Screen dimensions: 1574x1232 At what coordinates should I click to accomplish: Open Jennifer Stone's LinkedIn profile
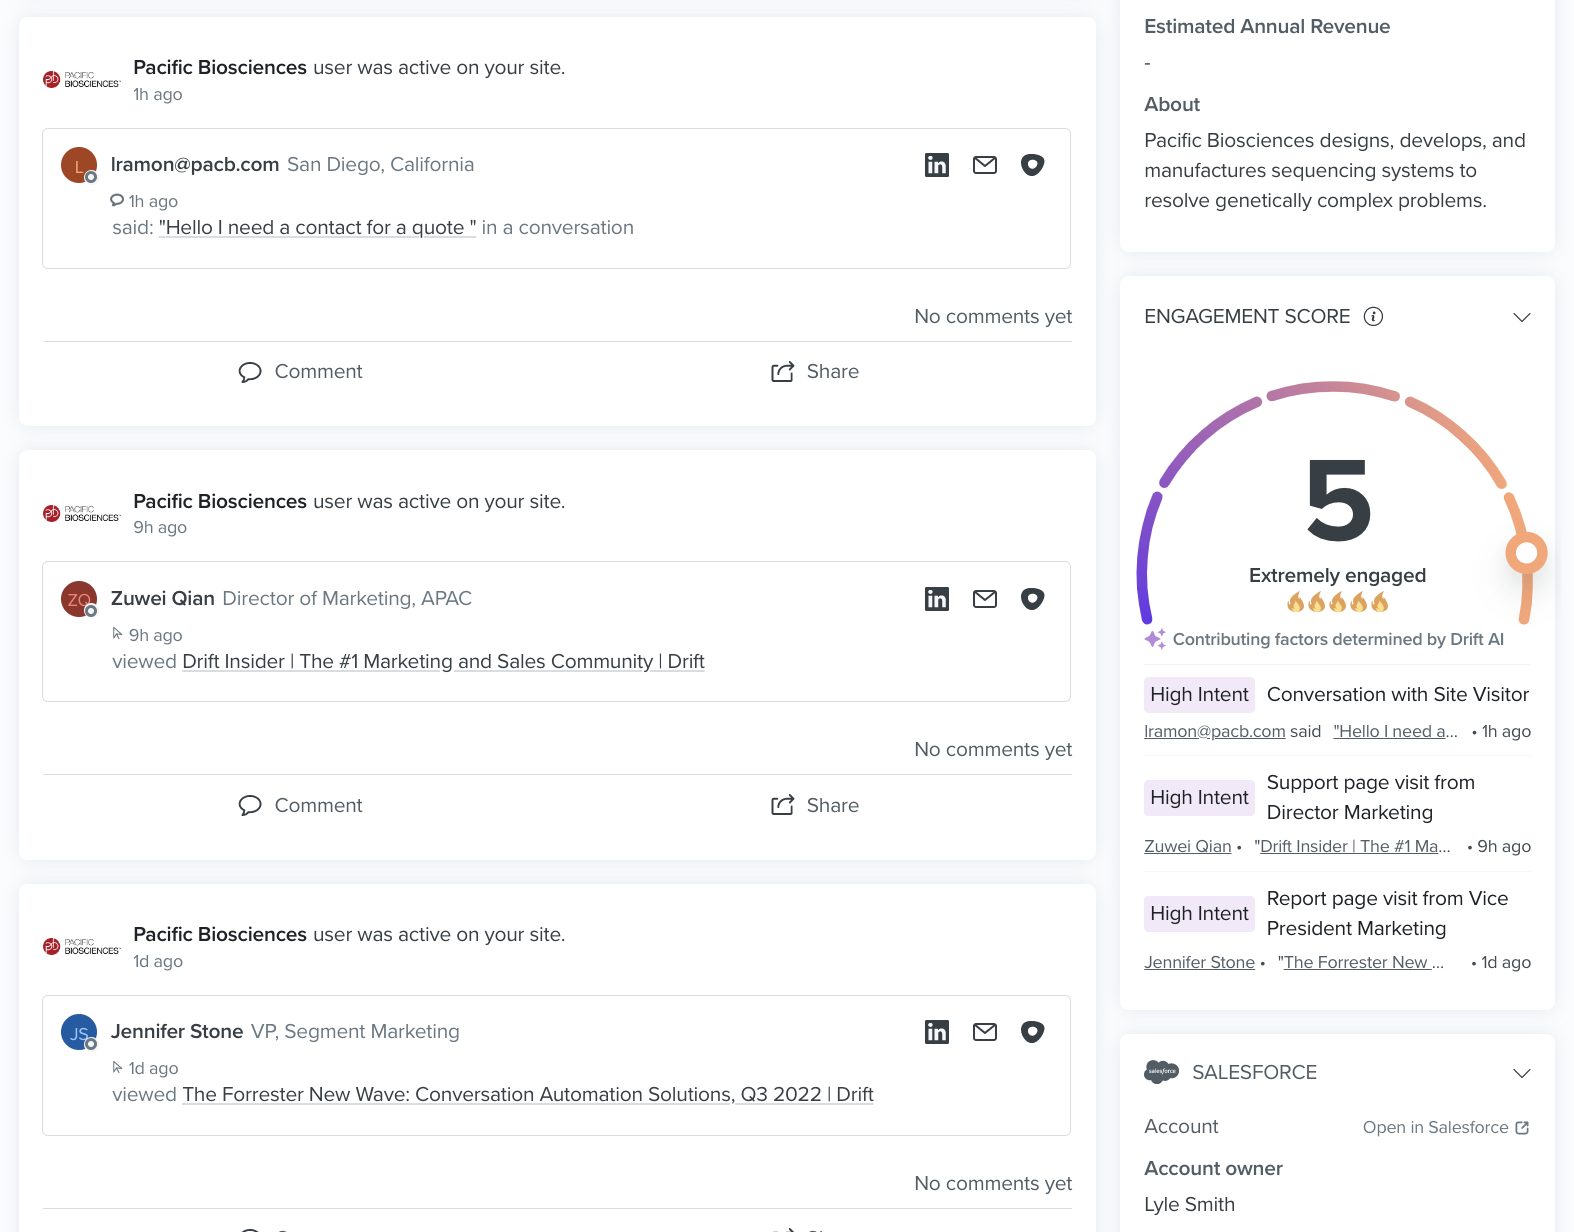[937, 1032]
